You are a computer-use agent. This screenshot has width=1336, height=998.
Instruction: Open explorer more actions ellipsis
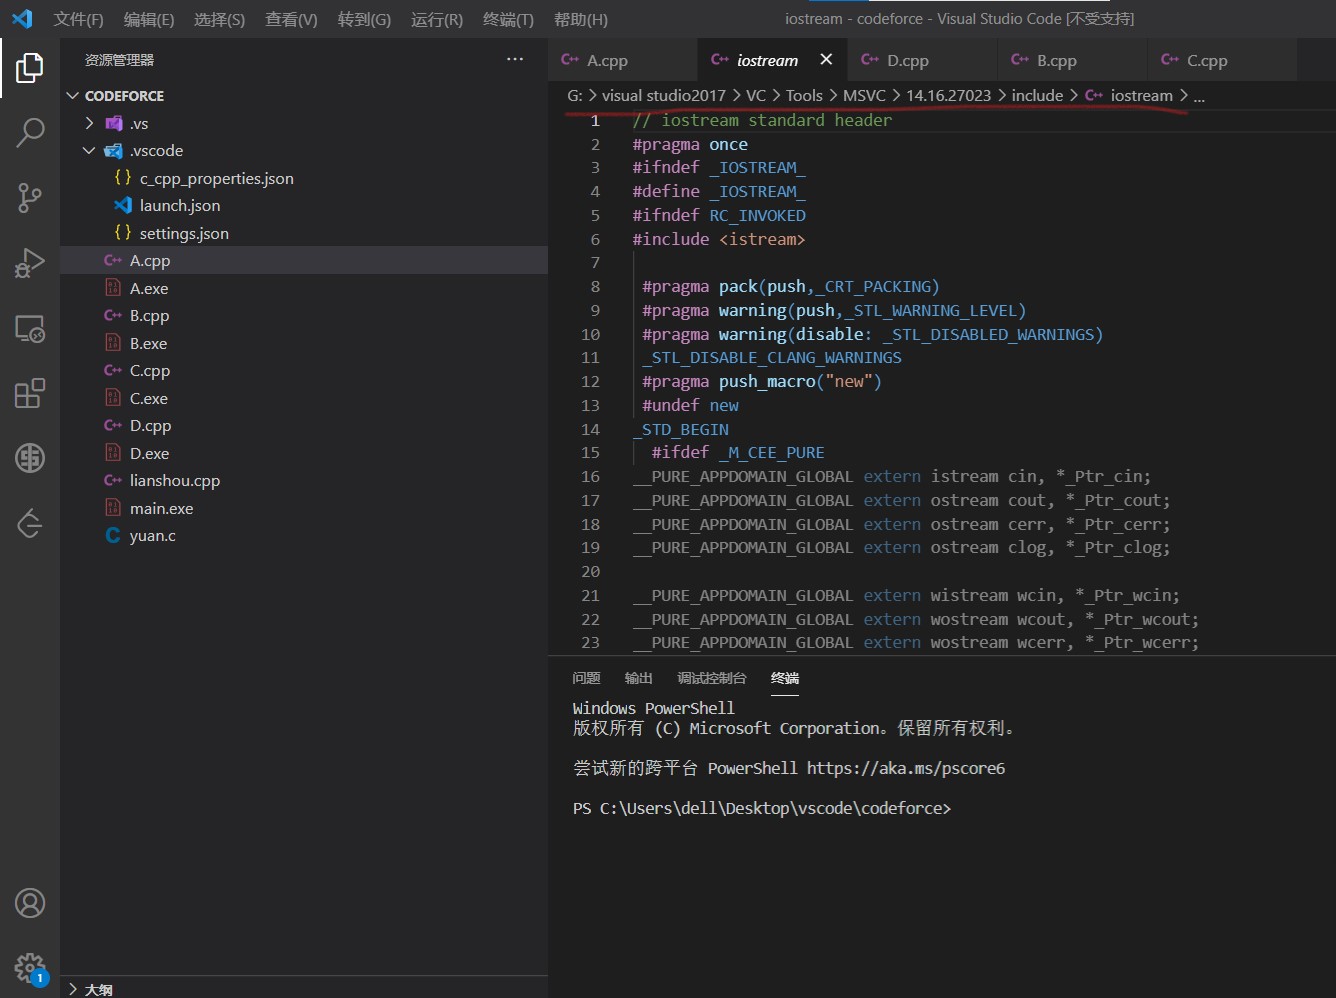(515, 60)
